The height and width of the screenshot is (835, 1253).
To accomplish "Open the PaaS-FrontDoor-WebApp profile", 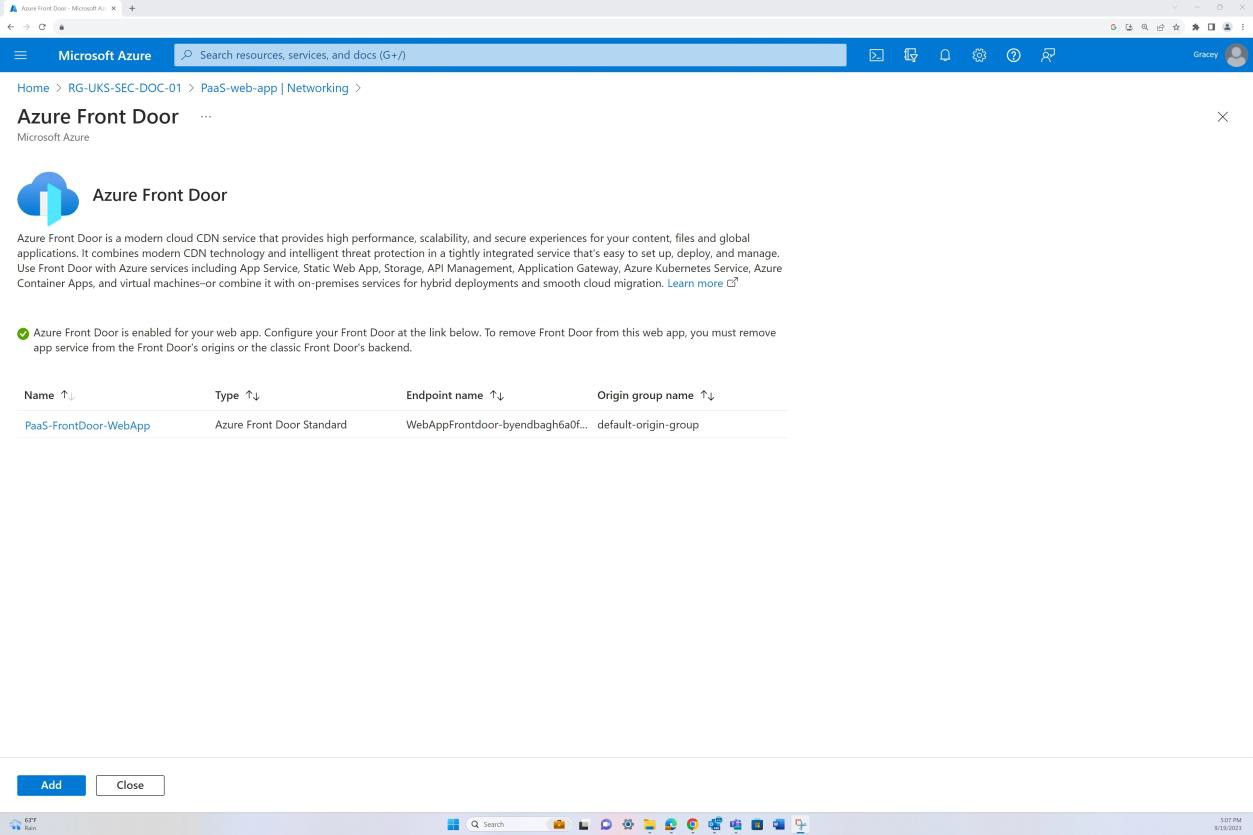I will click(x=87, y=425).
